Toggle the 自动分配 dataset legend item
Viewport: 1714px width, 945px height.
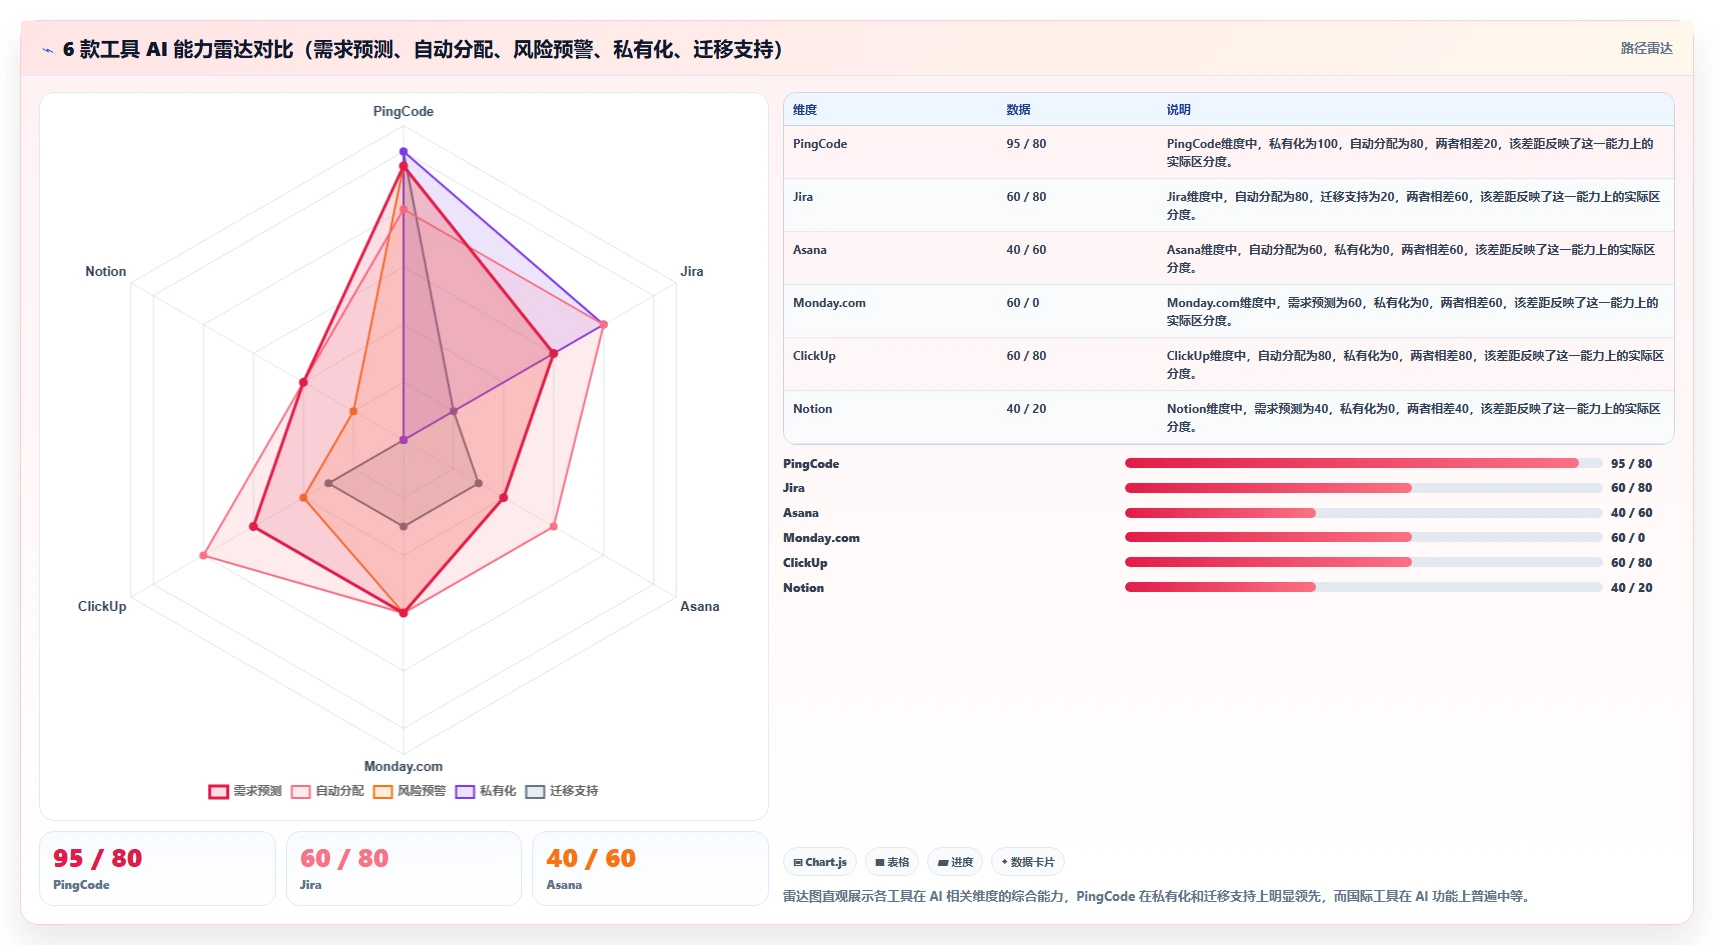click(x=328, y=791)
